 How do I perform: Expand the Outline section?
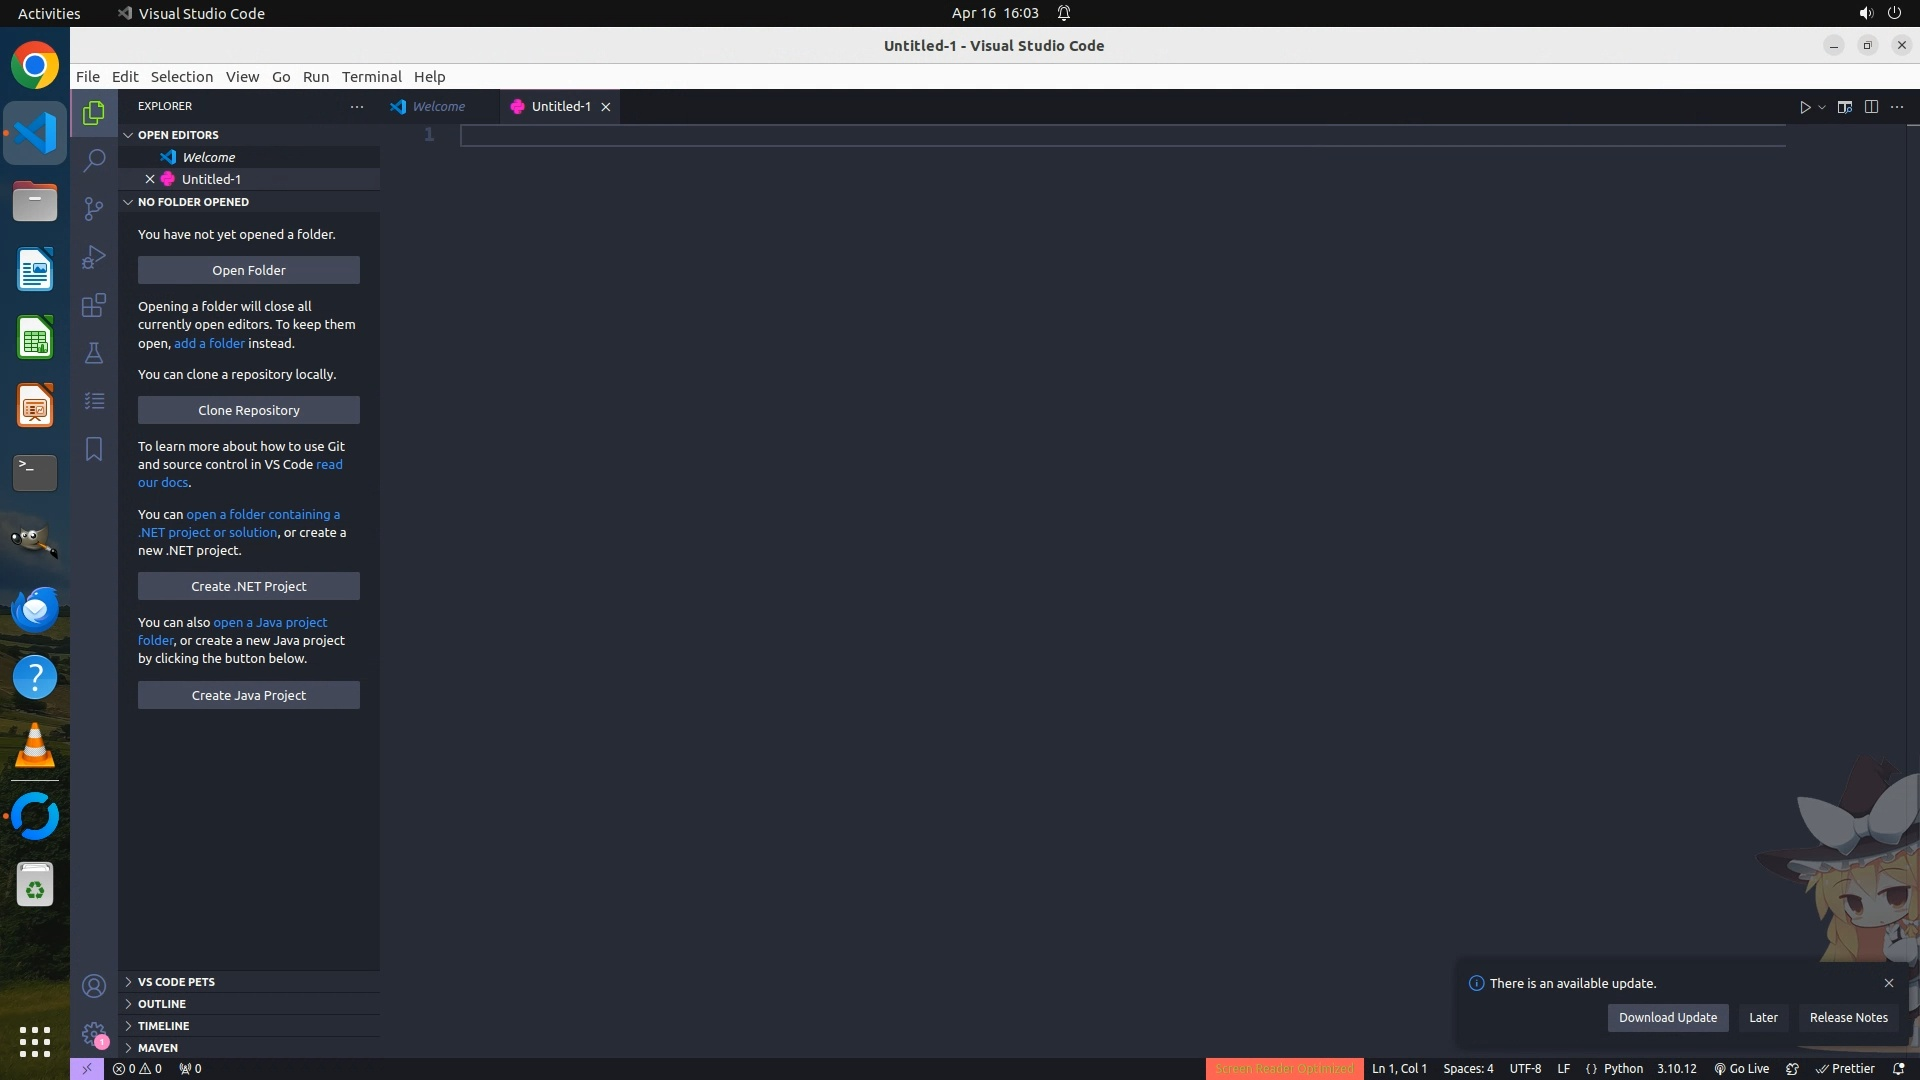tap(162, 1004)
